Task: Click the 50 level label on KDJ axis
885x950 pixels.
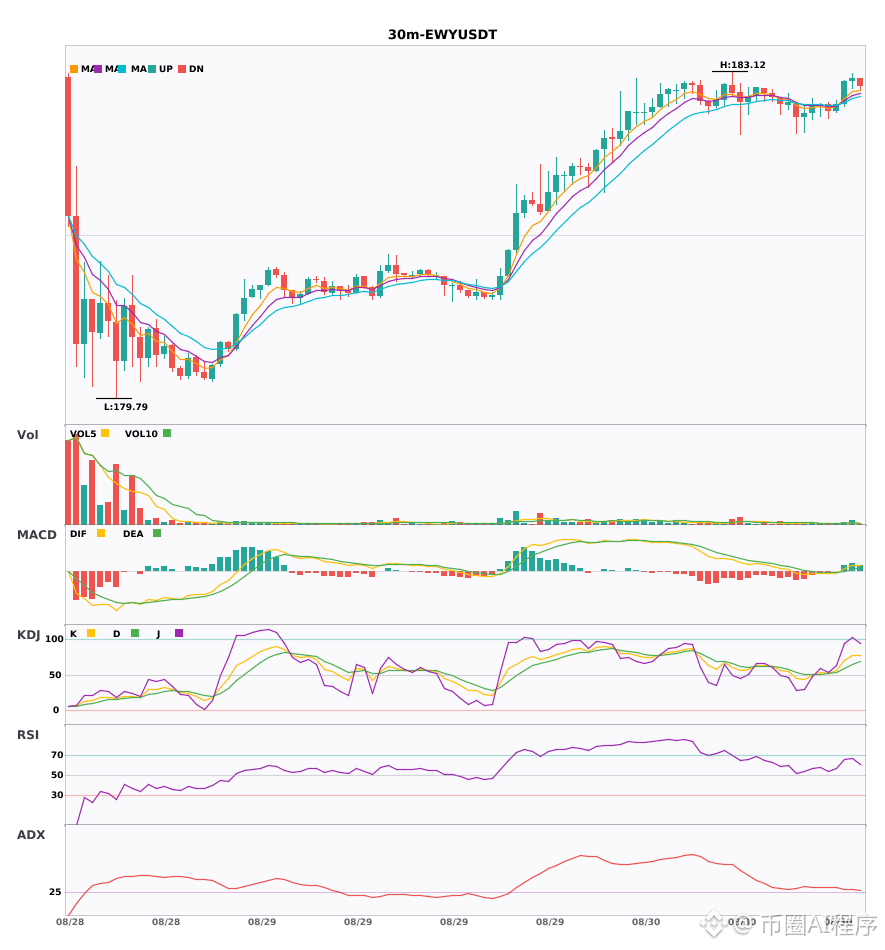Action: click(55, 675)
